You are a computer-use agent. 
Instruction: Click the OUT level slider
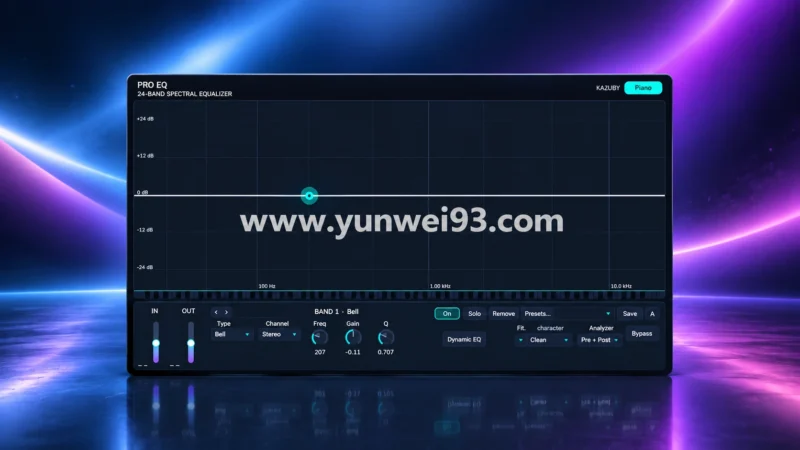190,342
